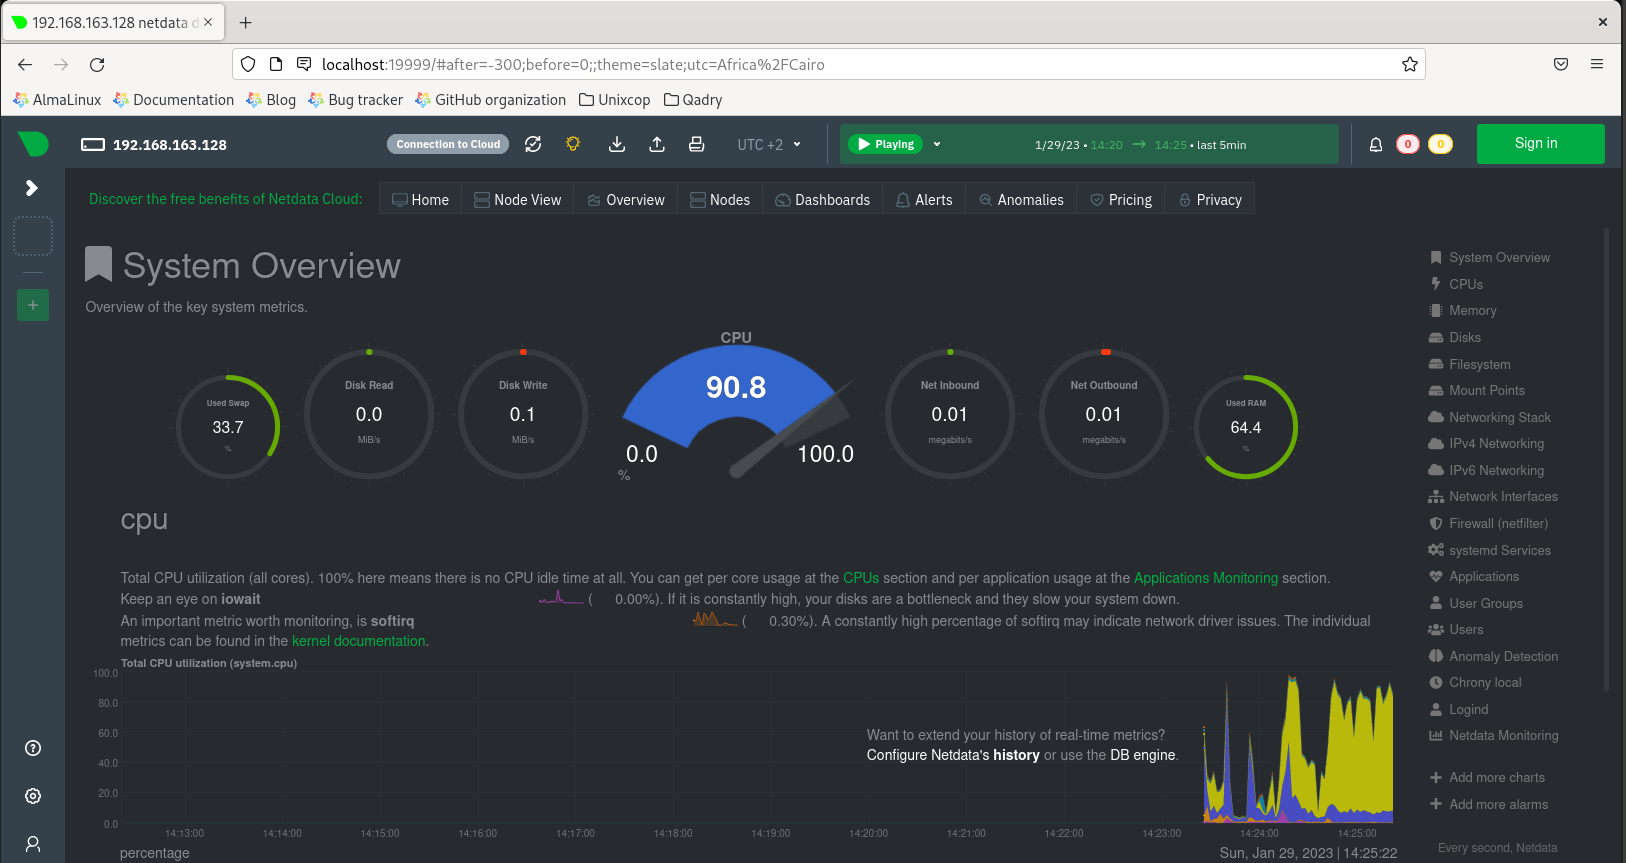1626x863 pixels.
Task: Click the Used Swap gauge
Action: 228,427
